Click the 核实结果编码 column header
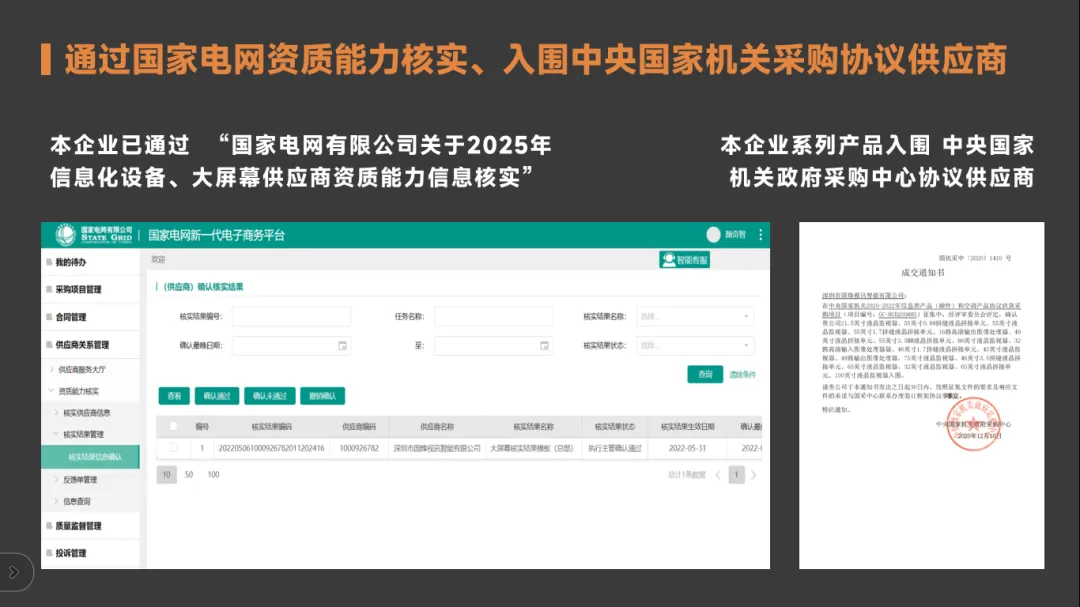The width and height of the screenshot is (1080, 607). [x=271, y=426]
